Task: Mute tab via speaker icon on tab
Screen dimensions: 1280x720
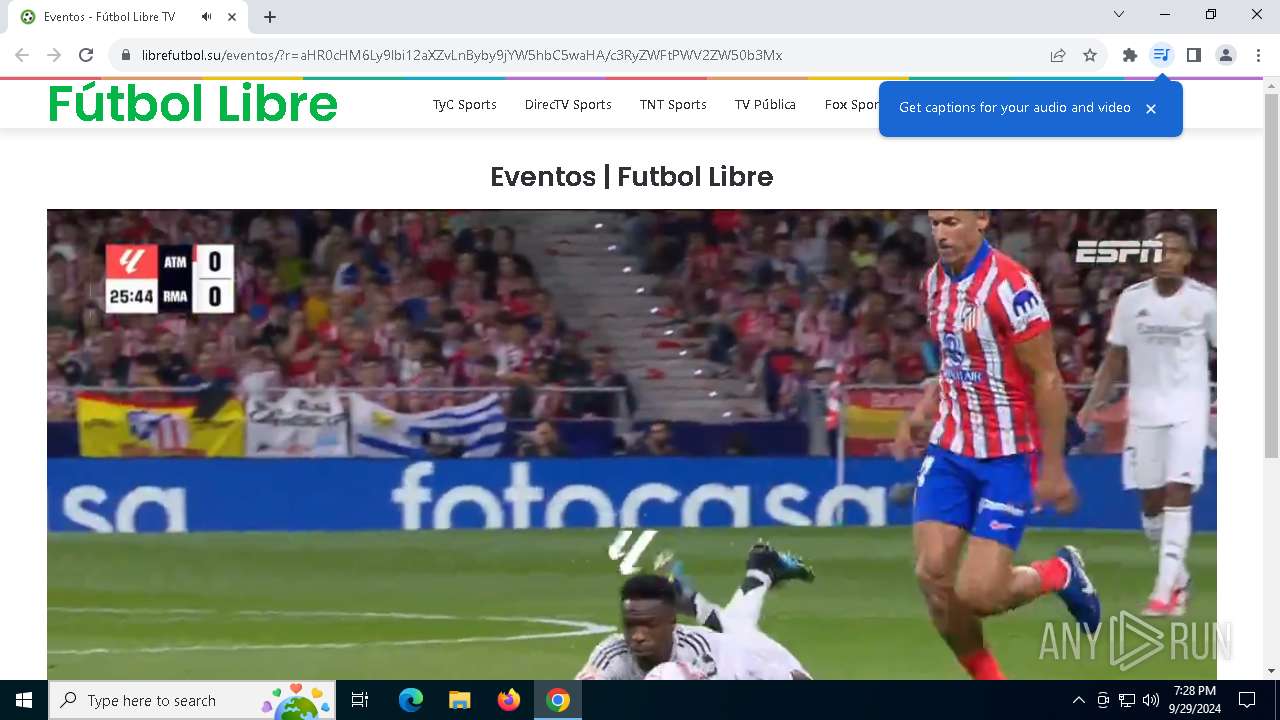Action: 206,17
